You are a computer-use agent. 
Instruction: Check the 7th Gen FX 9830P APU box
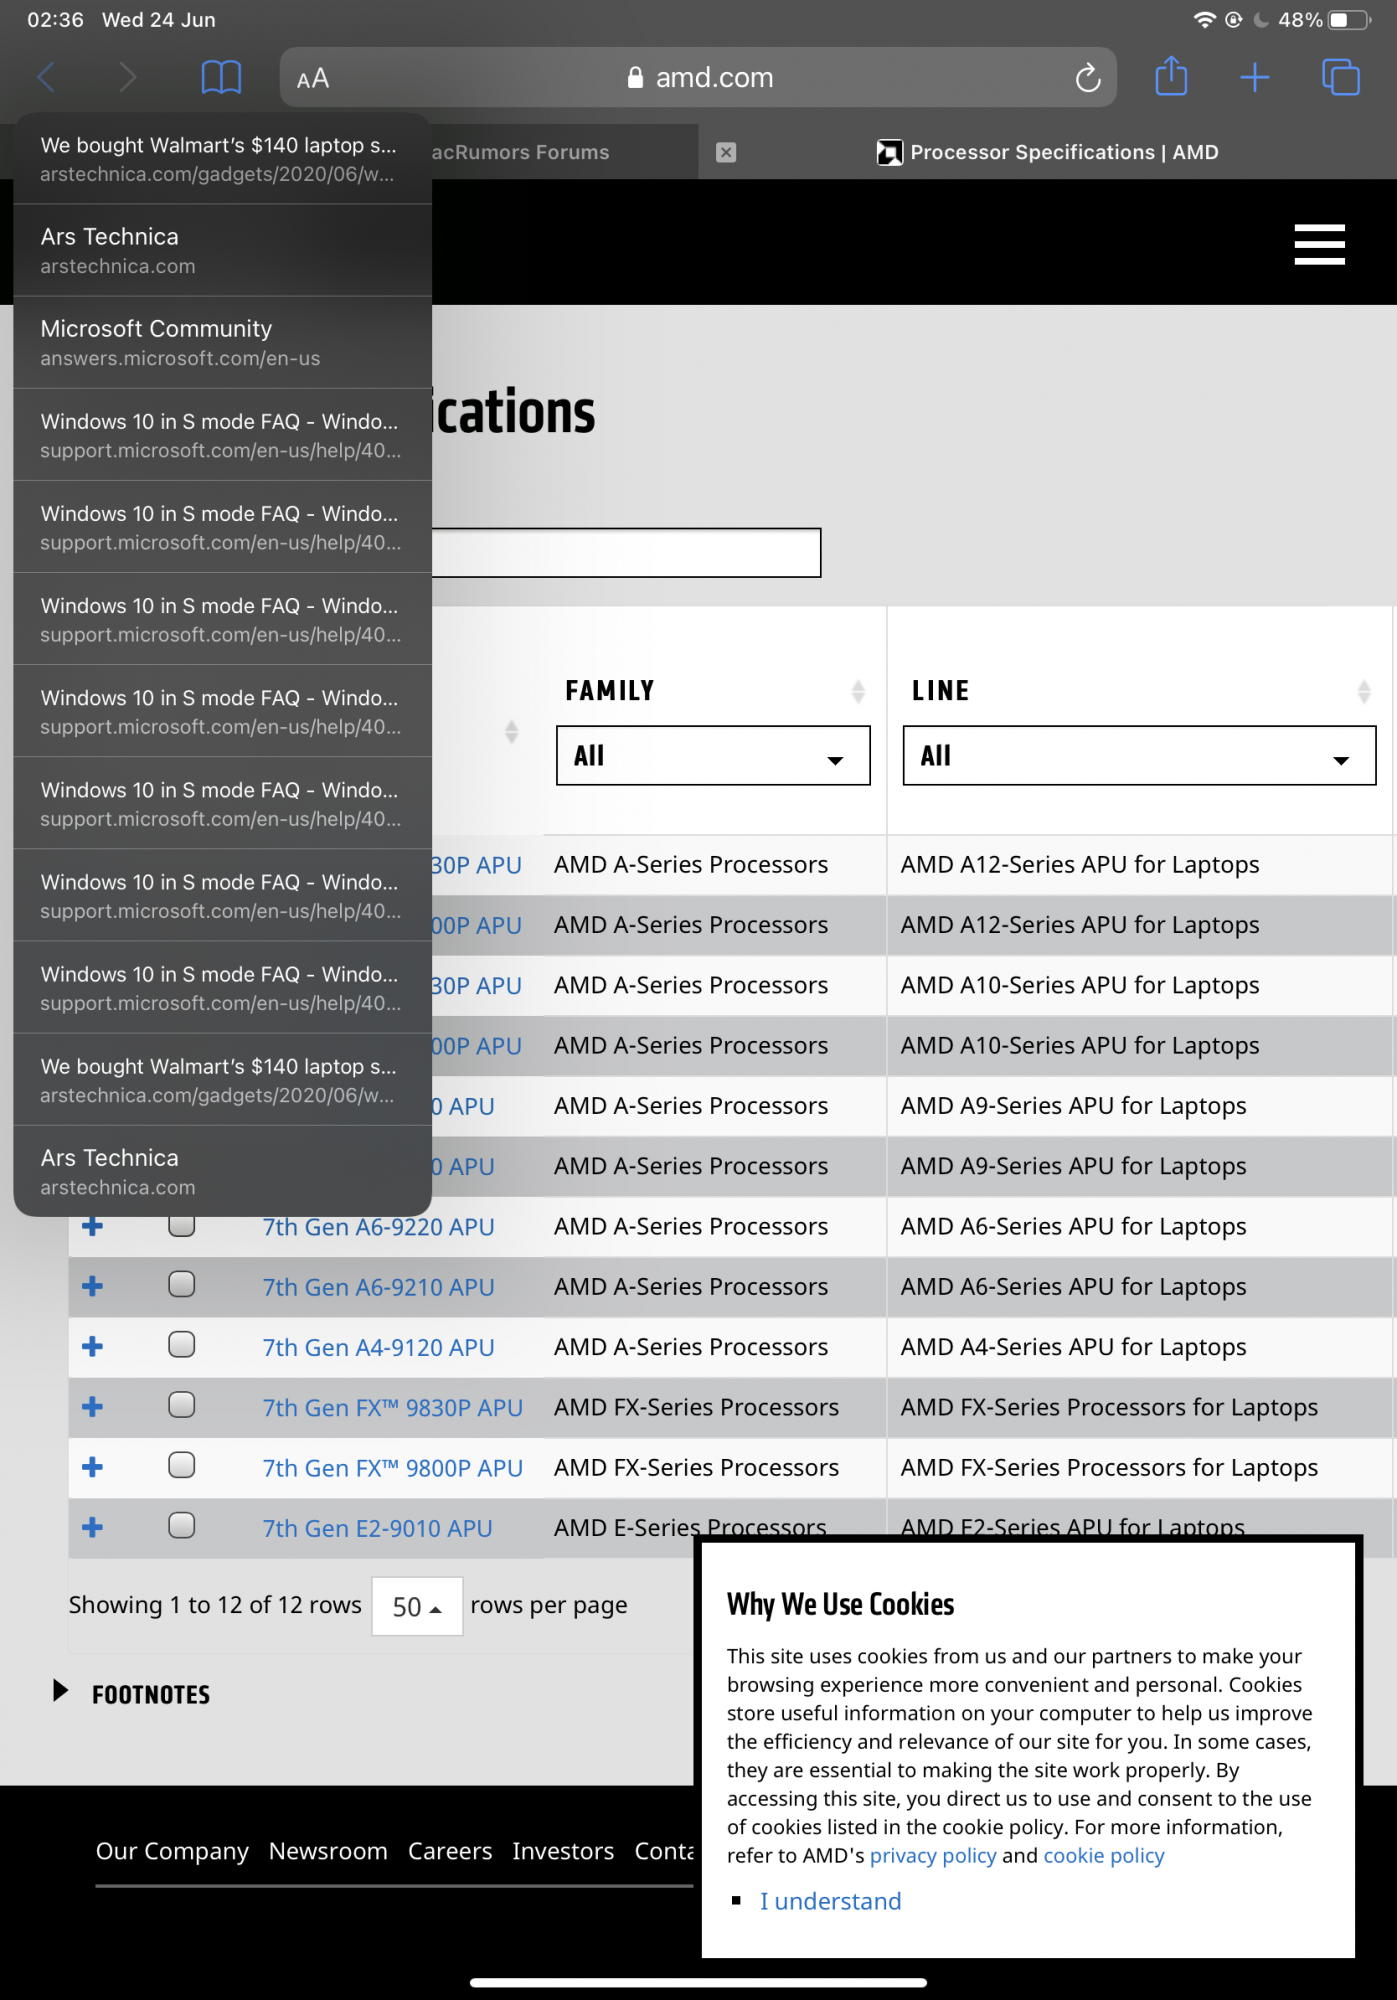[181, 1405]
